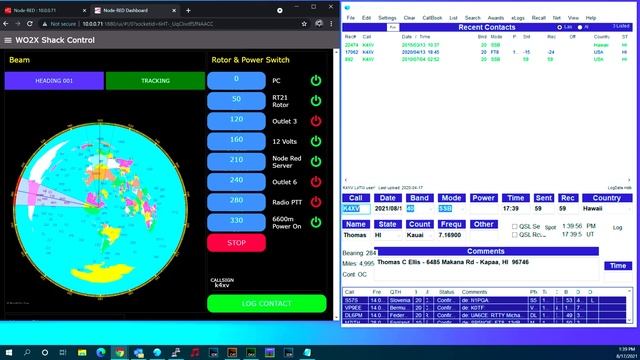Click the Not secure site info icon
640x360 pixels.
click(x=45, y=24)
